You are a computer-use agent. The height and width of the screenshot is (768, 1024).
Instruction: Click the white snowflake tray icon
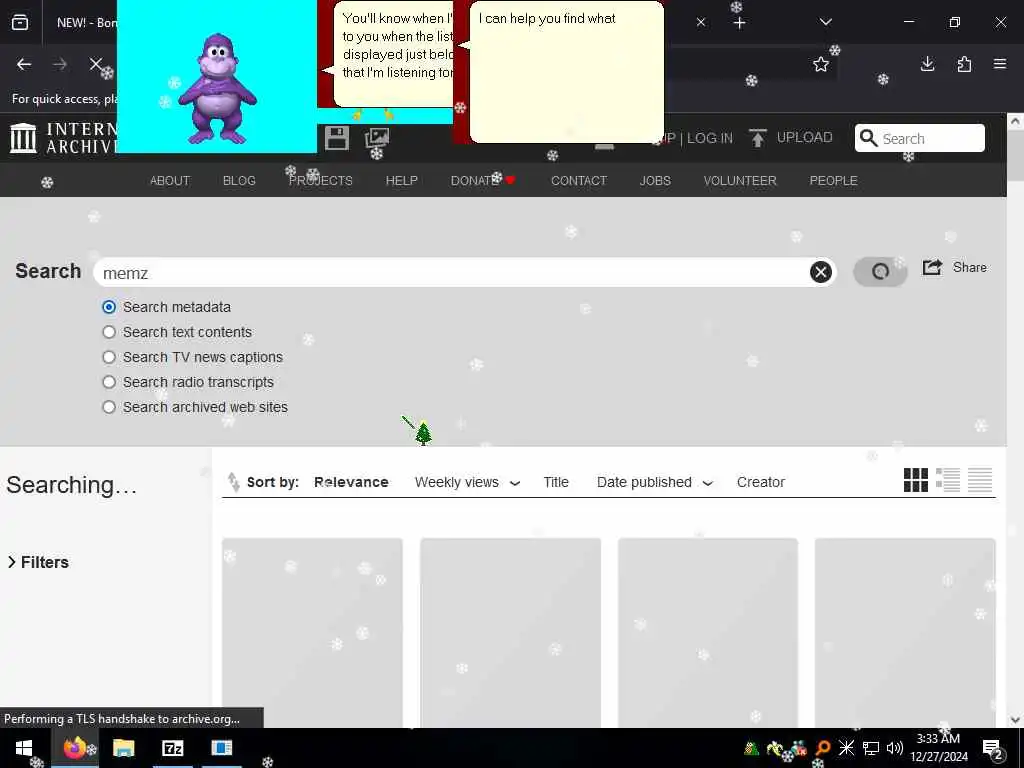pos(846,748)
